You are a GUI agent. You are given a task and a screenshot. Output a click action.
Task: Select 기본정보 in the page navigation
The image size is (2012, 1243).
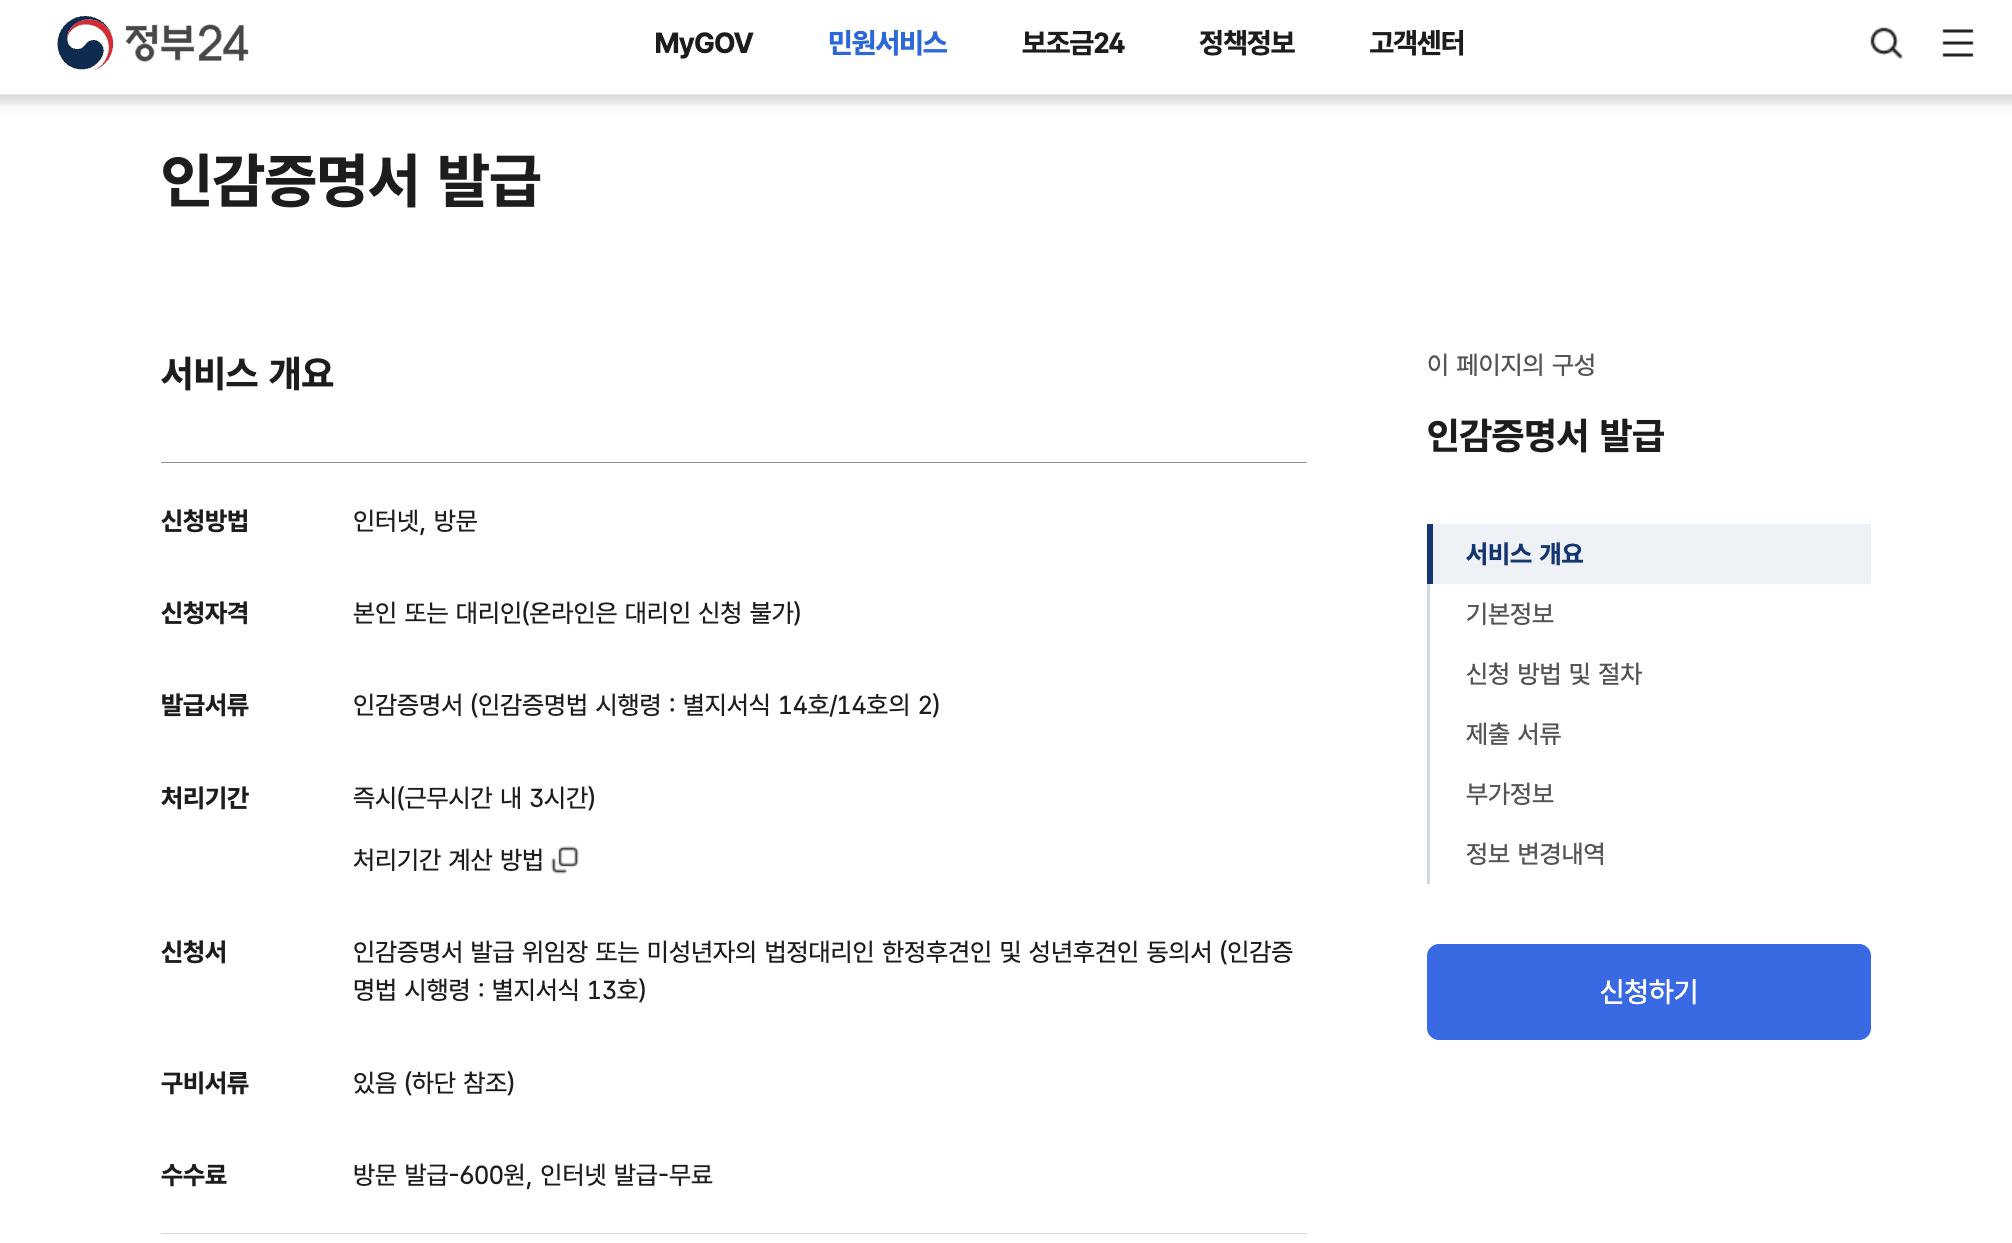click(1510, 614)
